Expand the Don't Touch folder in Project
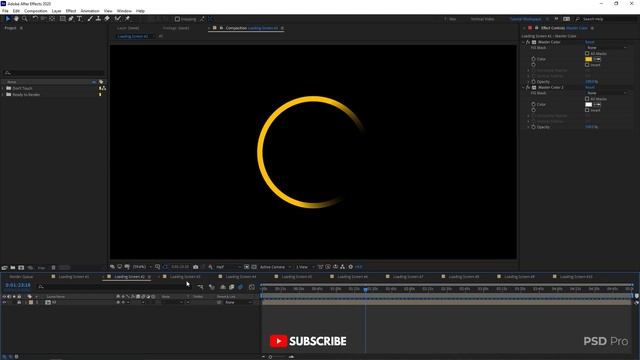The image size is (640, 360). [3, 88]
